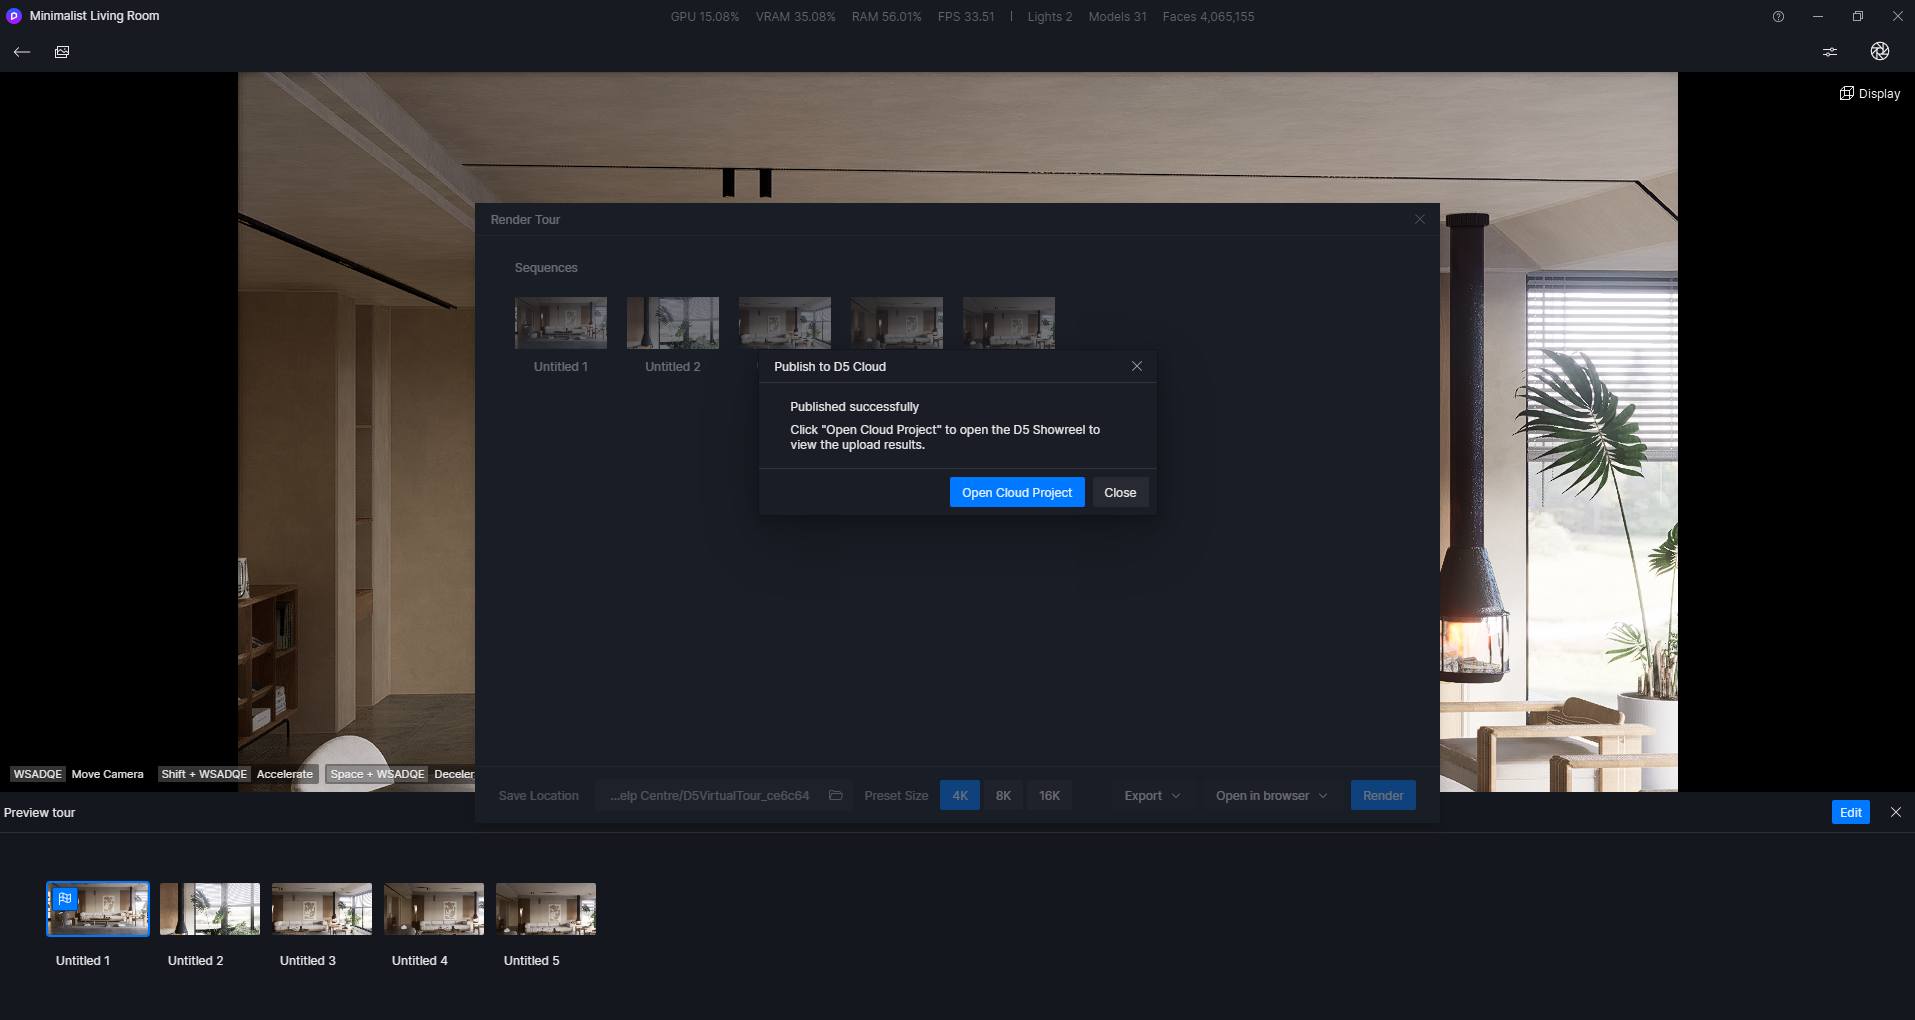Click the folder icon beside Save Location path
The height and width of the screenshot is (1020, 1915).
tap(836, 795)
